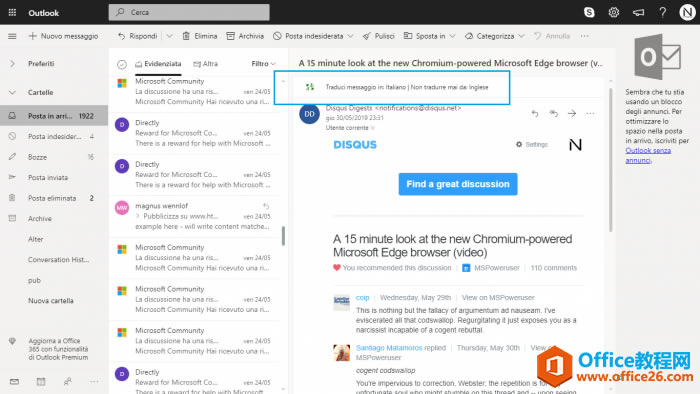Click Nuova cartella link
This screenshot has width=700, height=394.
[x=51, y=301]
